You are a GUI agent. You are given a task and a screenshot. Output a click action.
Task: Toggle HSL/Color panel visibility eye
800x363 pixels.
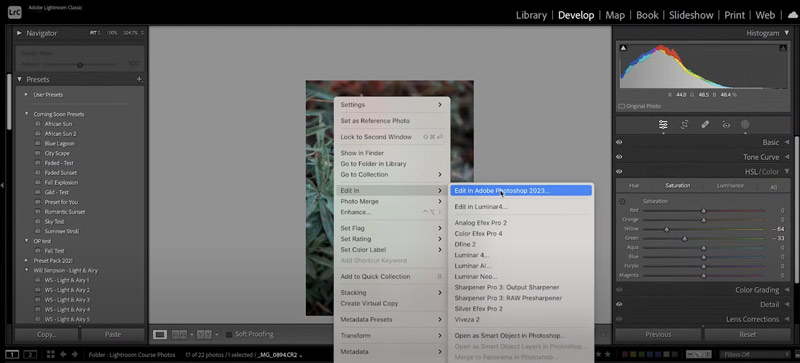[x=619, y=172]
